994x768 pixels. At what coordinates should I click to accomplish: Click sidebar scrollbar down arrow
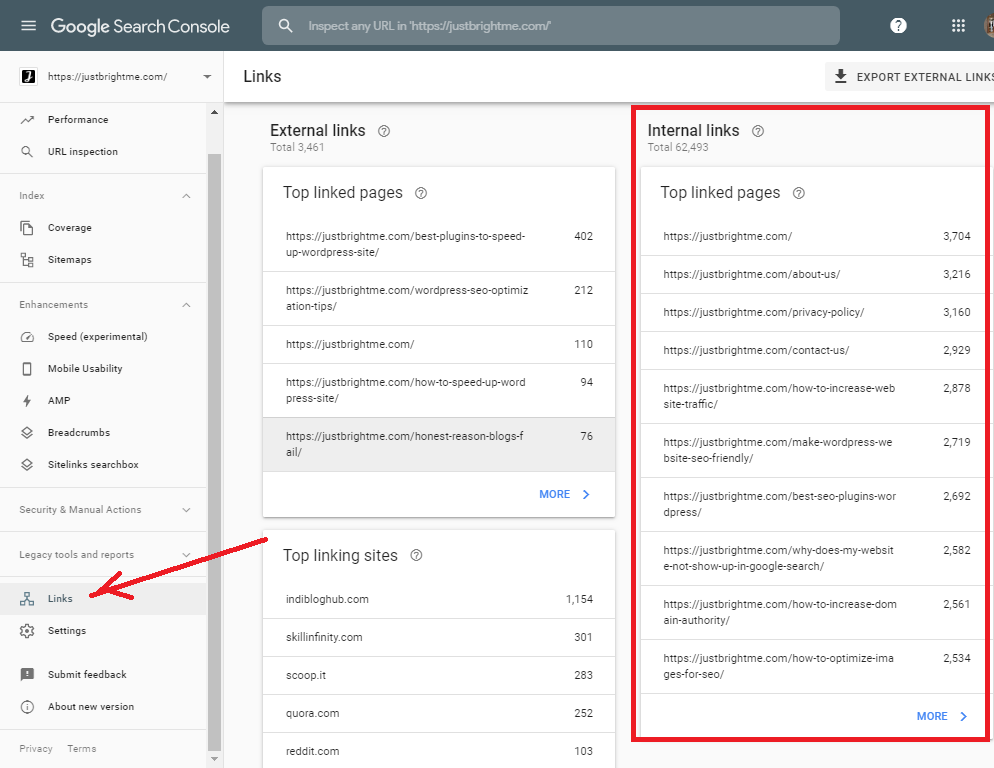coord(214,758)
